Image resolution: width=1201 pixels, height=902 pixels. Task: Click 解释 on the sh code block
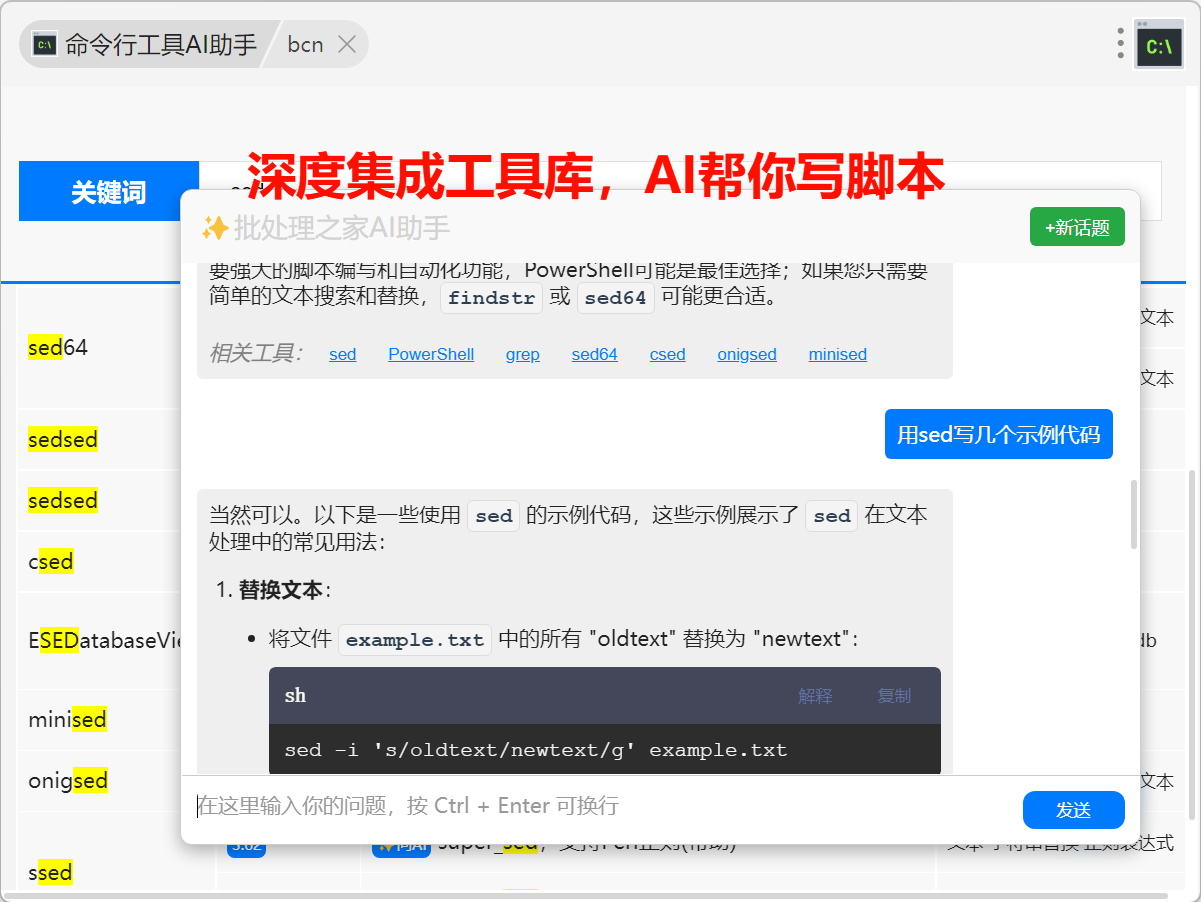coord(815,696)
